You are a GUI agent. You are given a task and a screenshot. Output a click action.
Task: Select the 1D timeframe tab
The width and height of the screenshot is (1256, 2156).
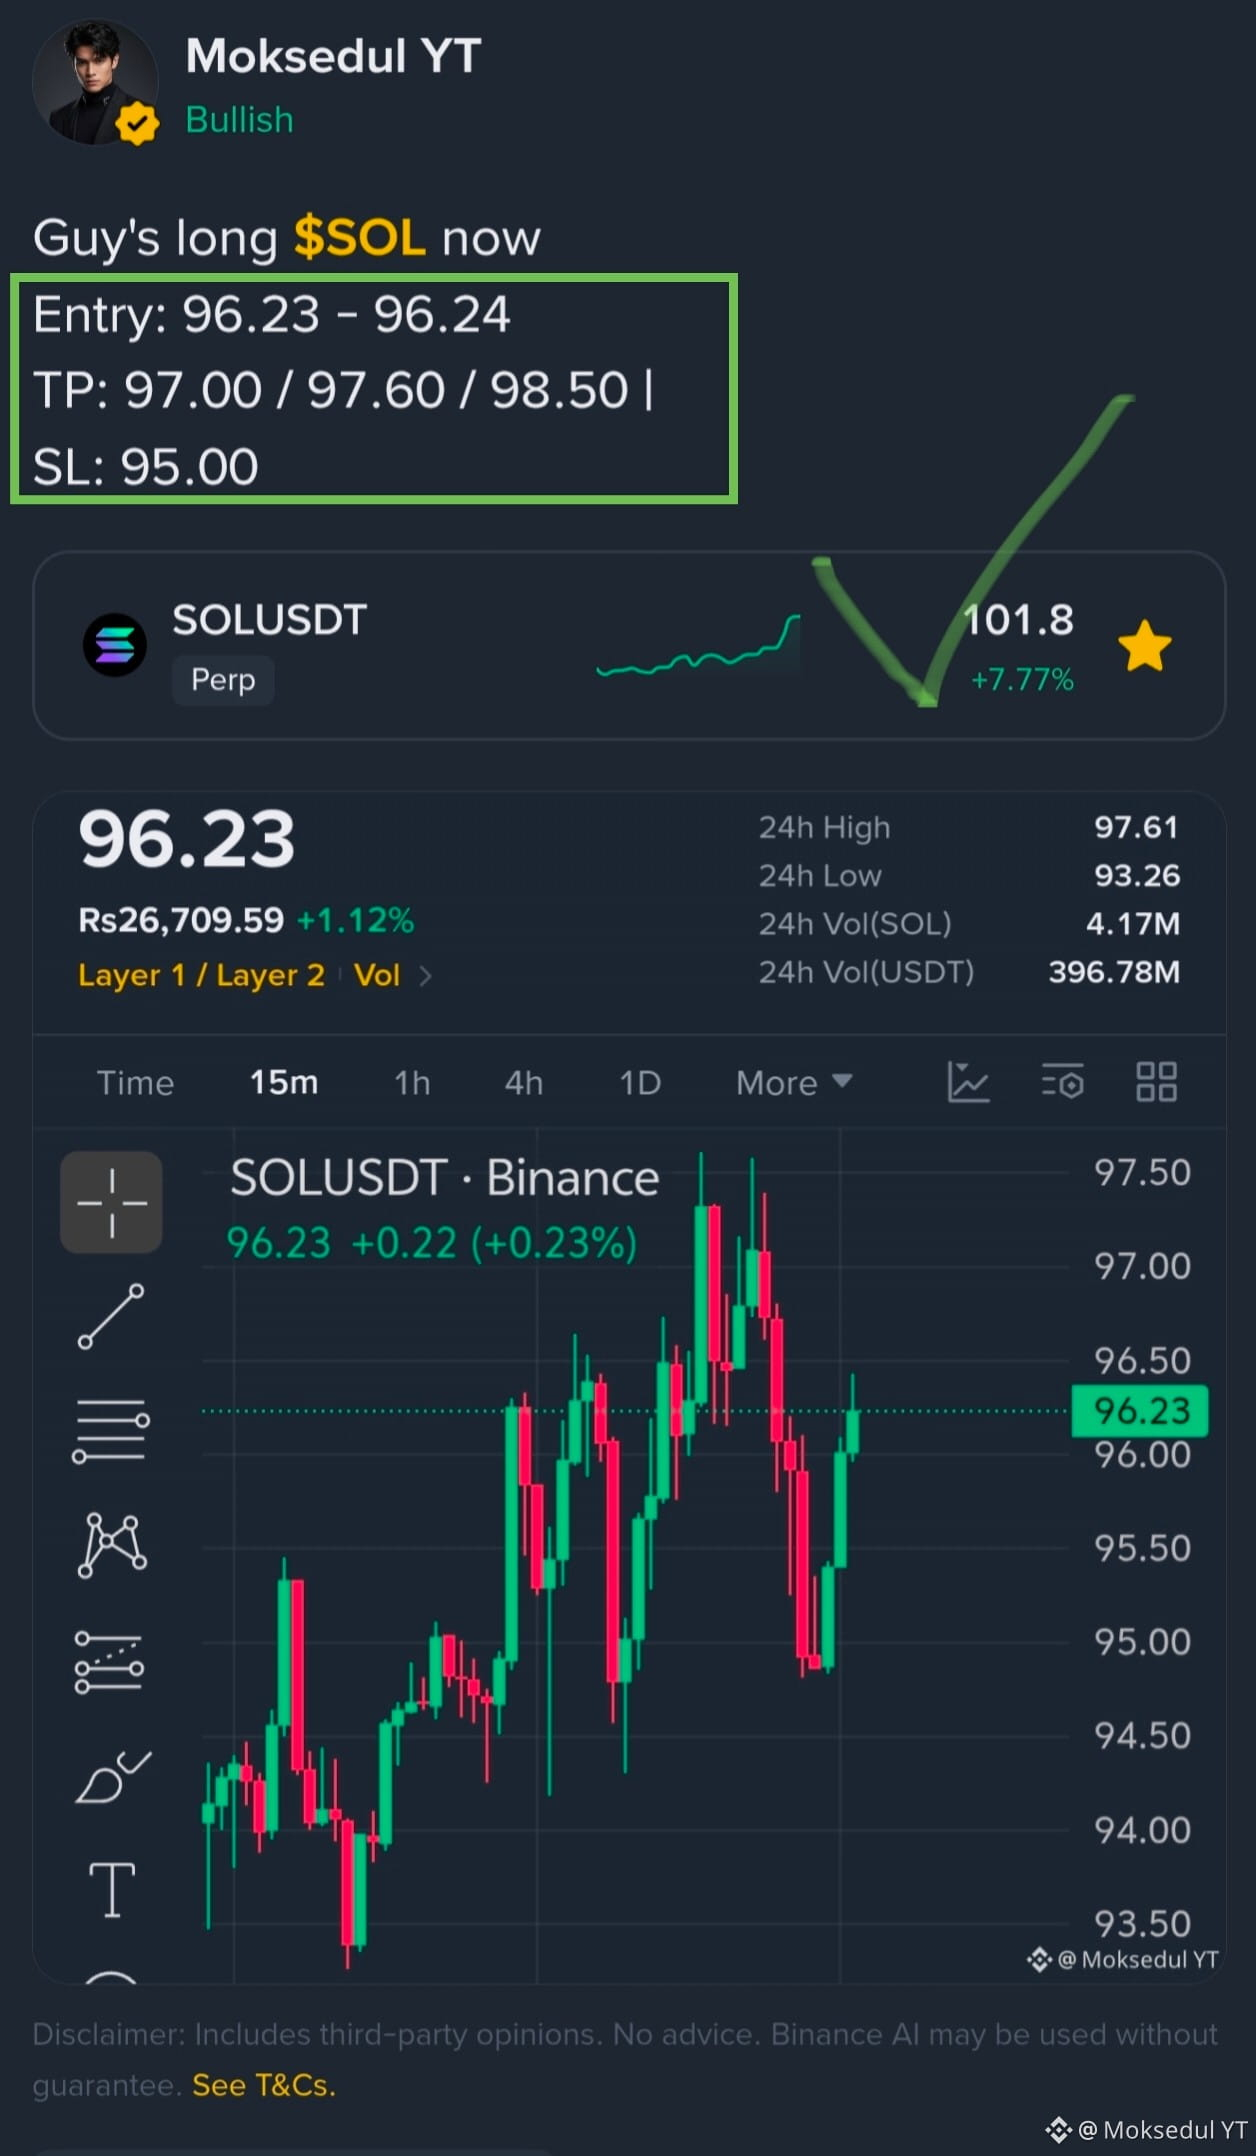pyautogui.click(x=640, y=1083)
